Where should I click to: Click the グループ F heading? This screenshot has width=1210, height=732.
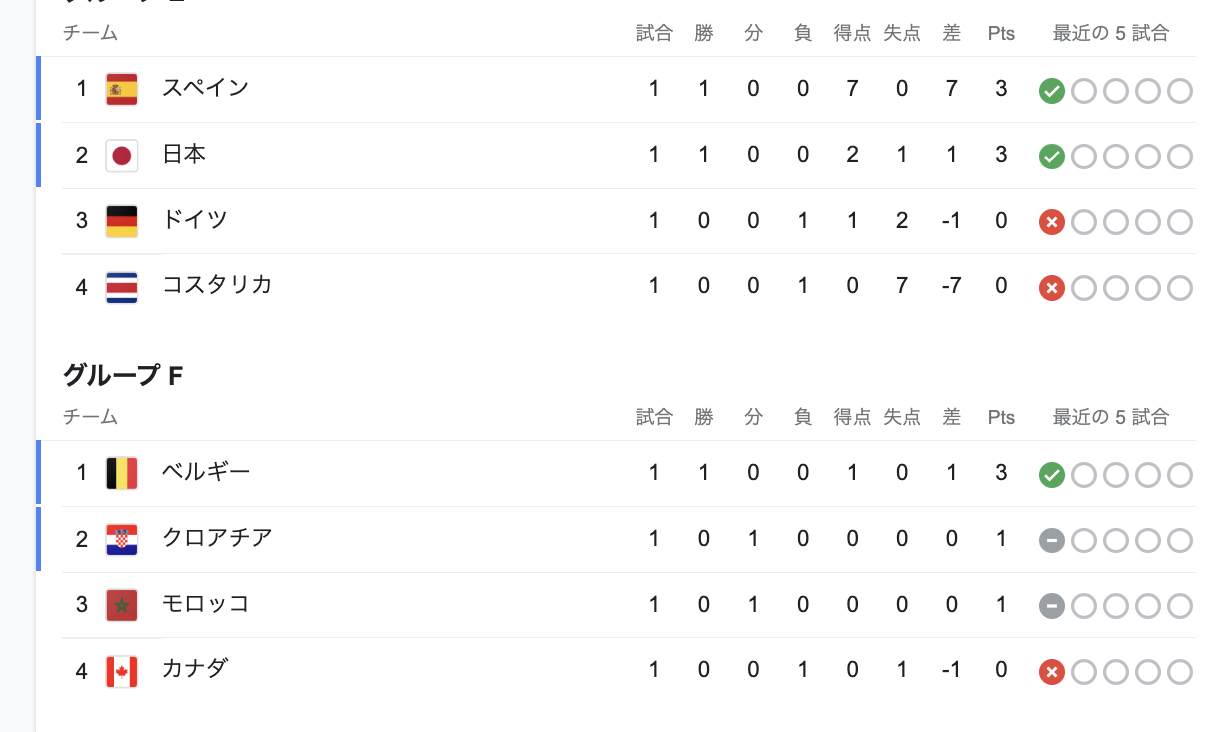coord(123,376)
